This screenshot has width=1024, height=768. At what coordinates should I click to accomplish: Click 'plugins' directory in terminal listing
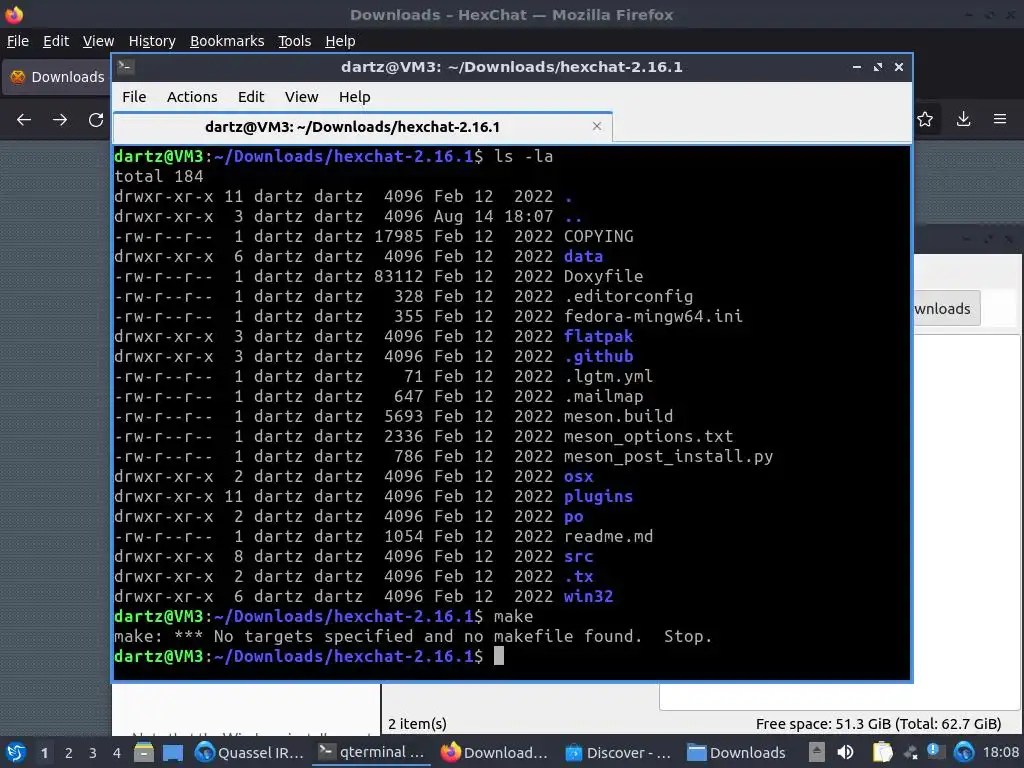point(598,496)
